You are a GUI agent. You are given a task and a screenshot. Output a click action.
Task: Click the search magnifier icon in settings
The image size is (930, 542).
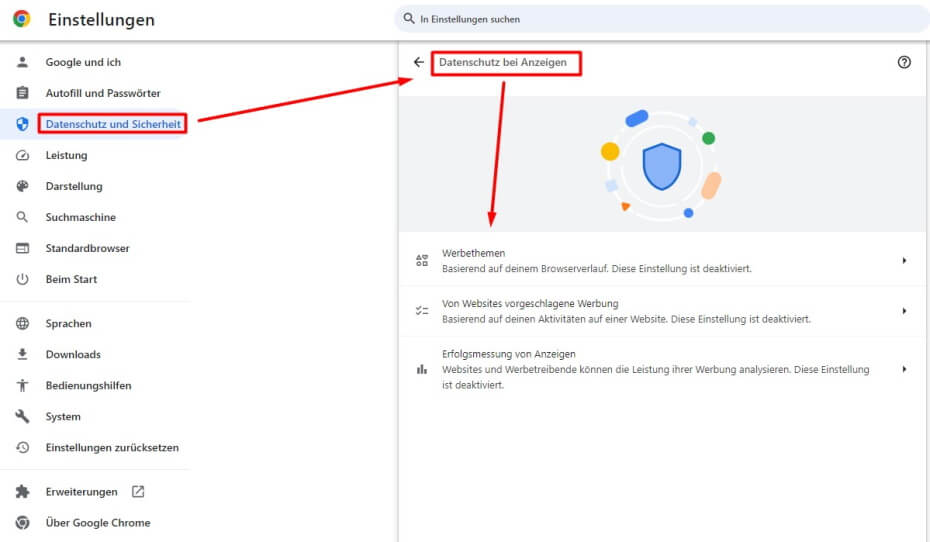coord(409,18)
